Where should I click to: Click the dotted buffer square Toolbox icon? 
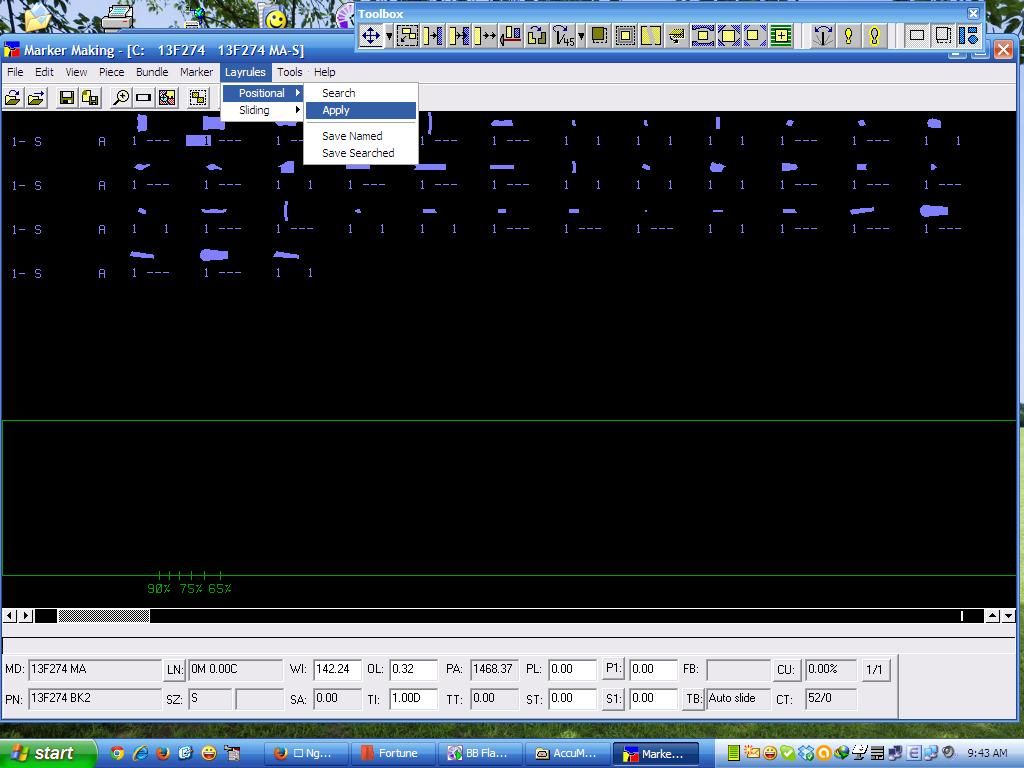click(x=625, y=35)
